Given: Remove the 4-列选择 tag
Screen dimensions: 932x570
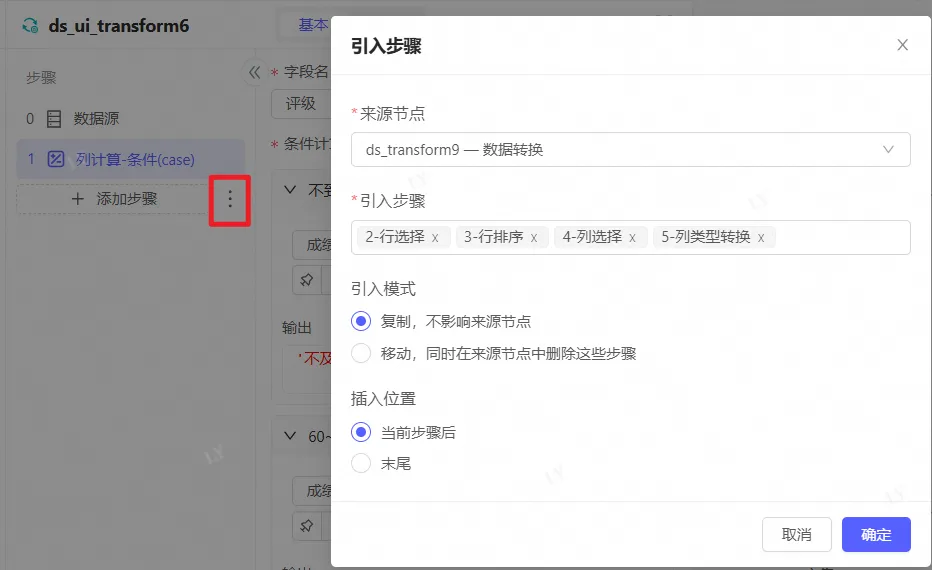Looking at the screenshot, I should [632, 238].
